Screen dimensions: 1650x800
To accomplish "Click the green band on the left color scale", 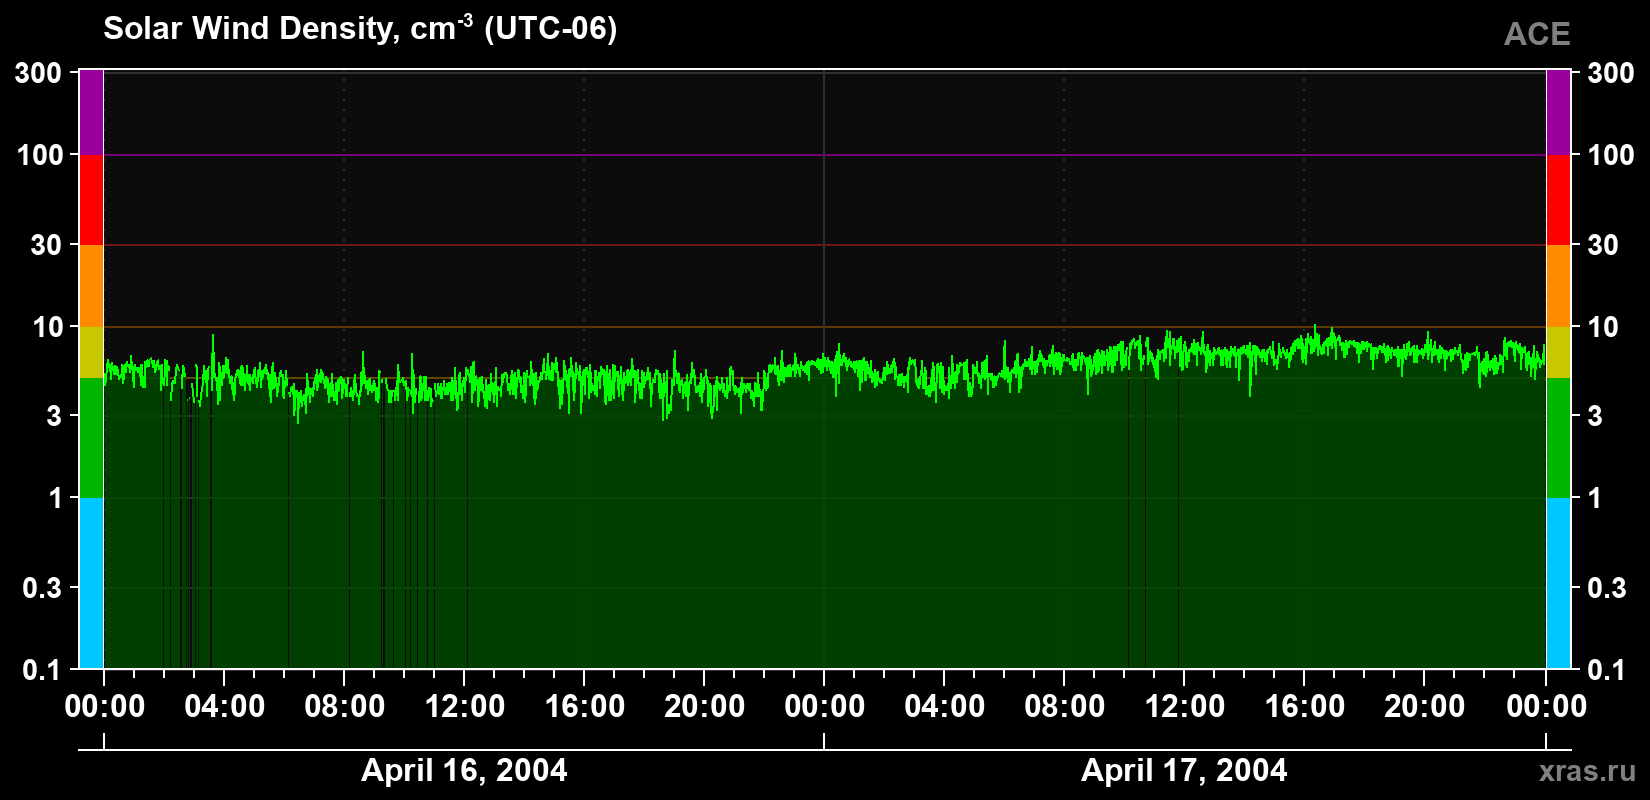I will [91, 438].
